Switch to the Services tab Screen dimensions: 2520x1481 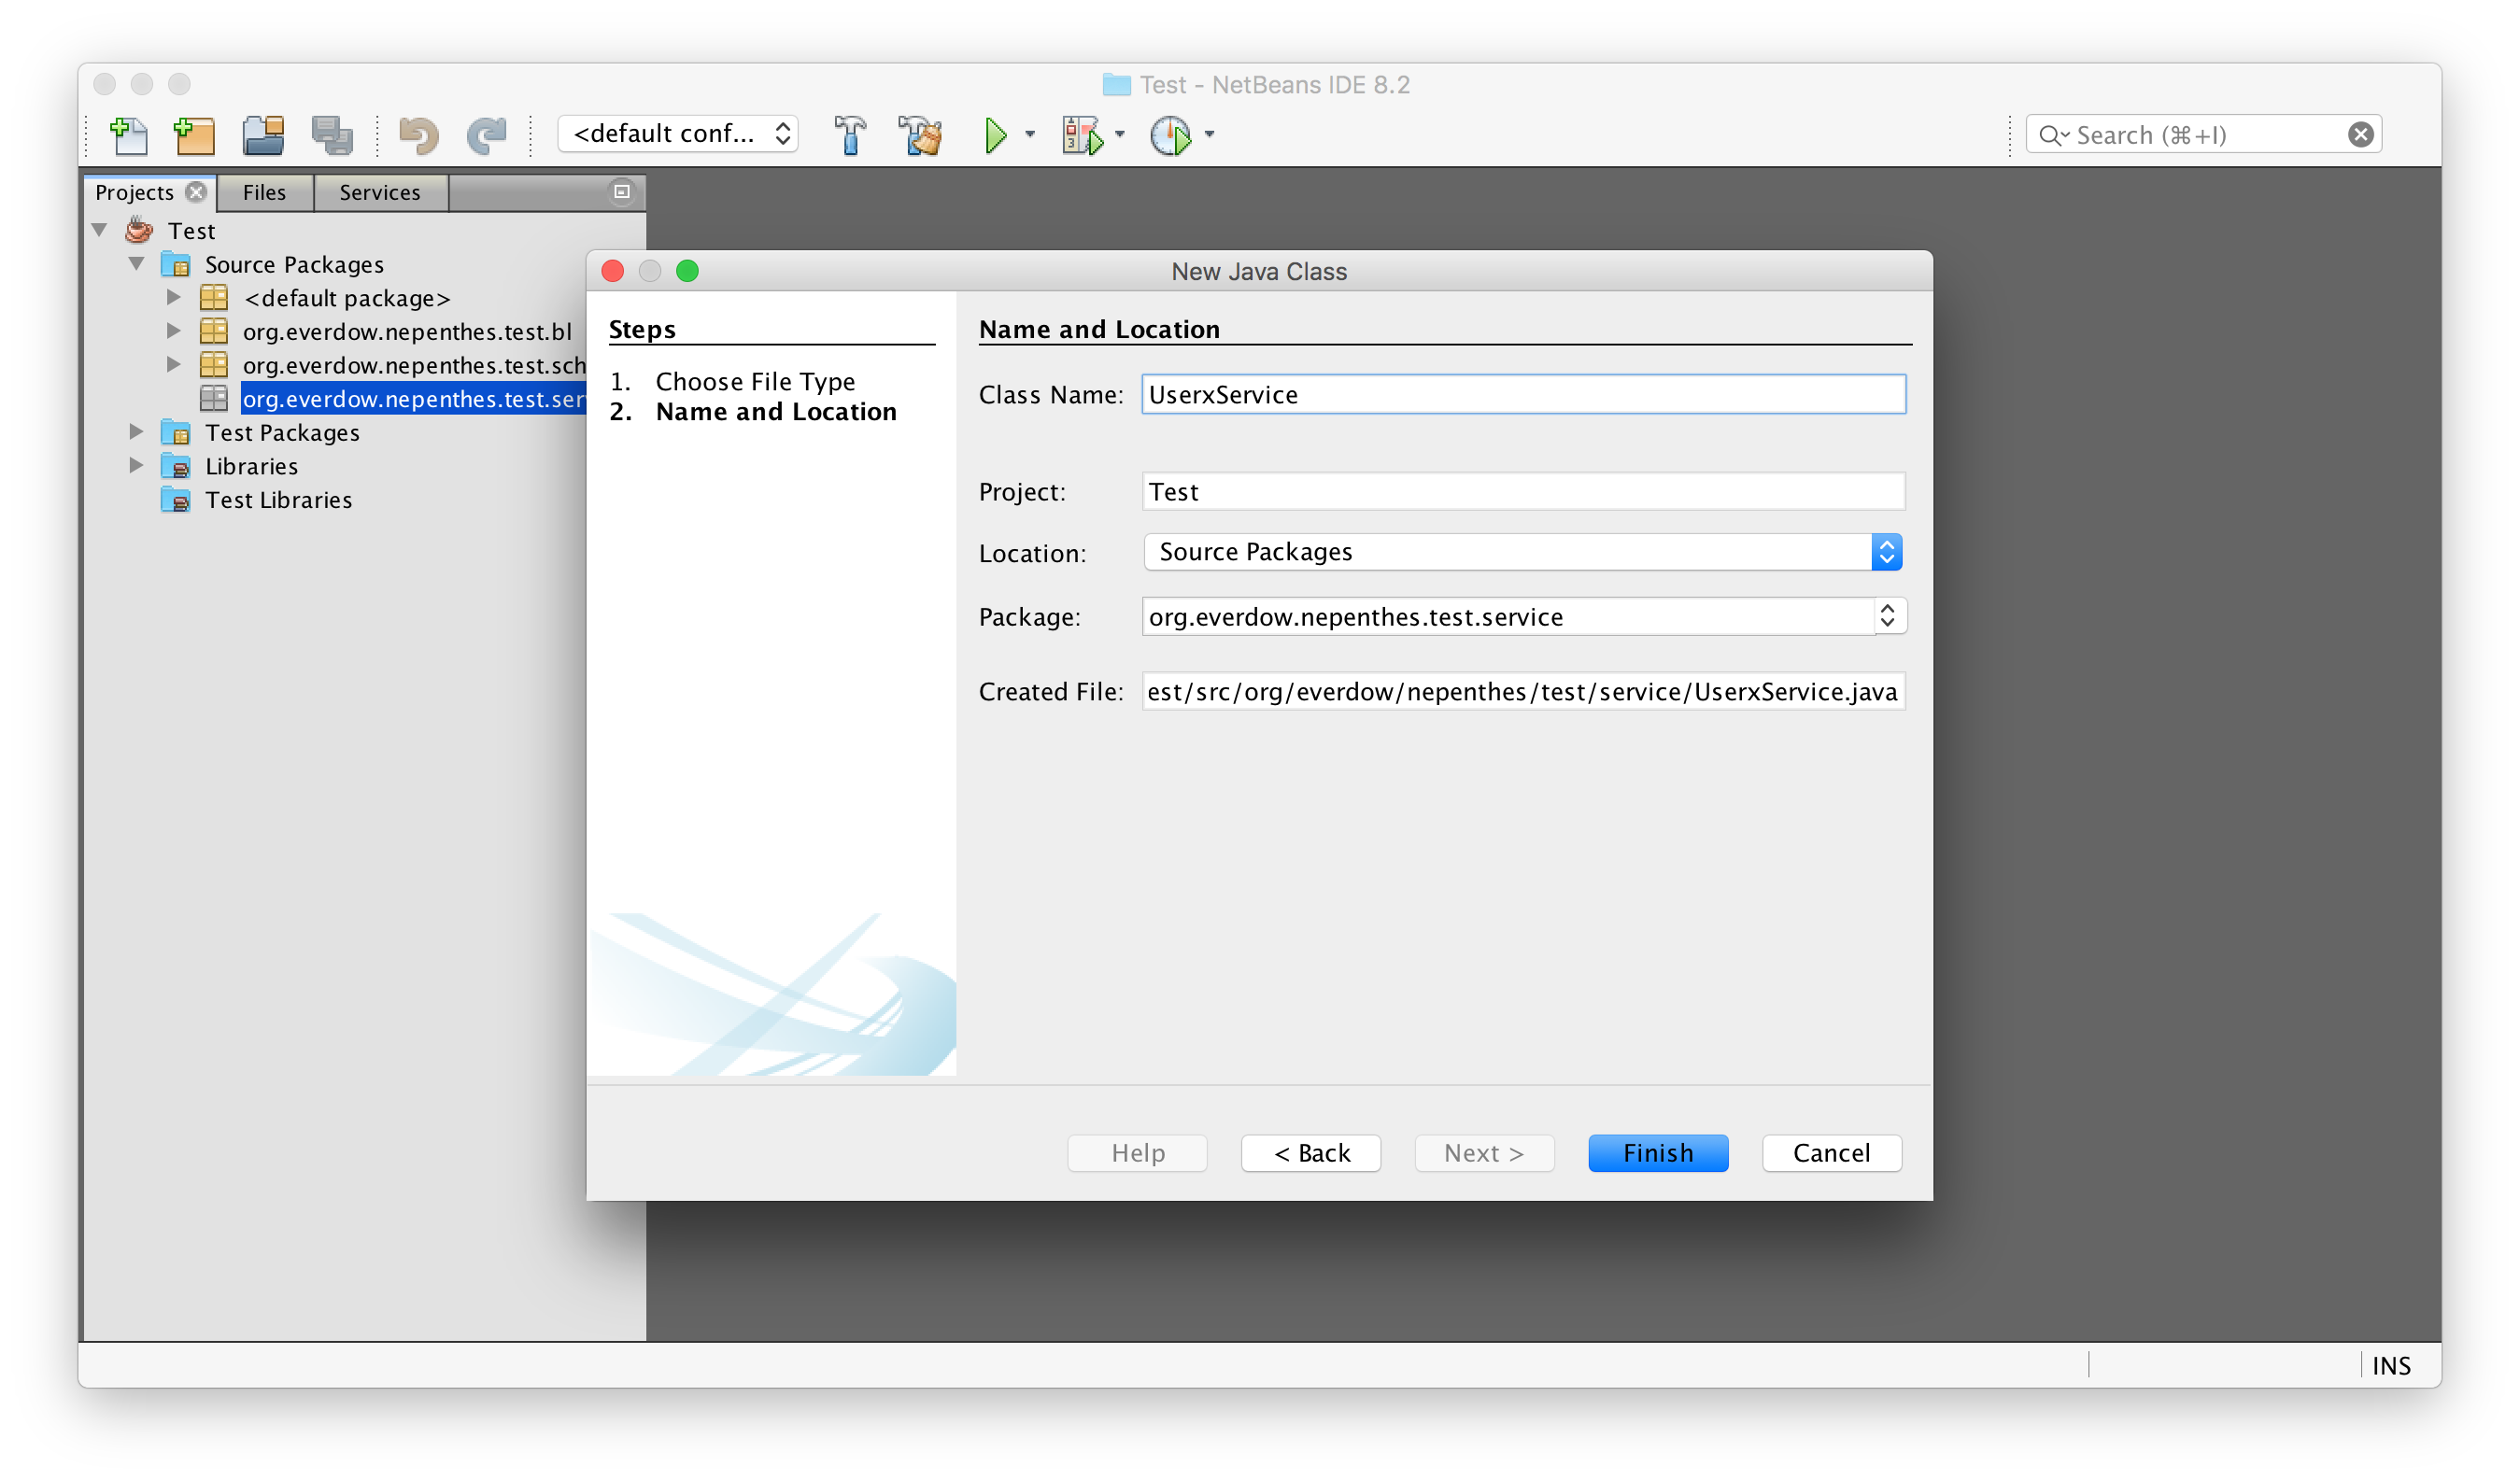[x=380, y=192]
